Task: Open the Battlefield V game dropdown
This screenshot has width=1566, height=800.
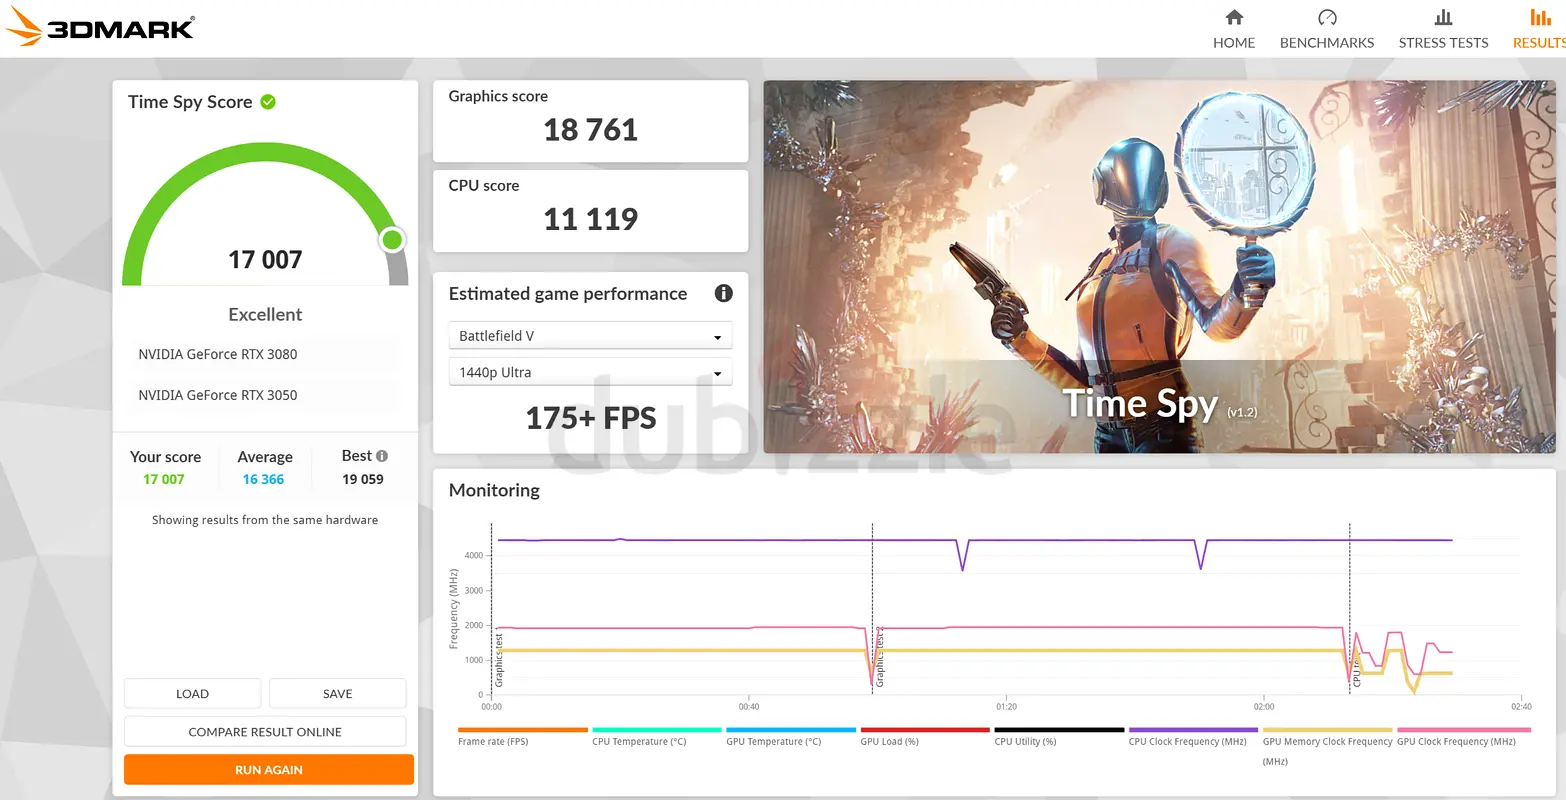Action: pos(590,336)
